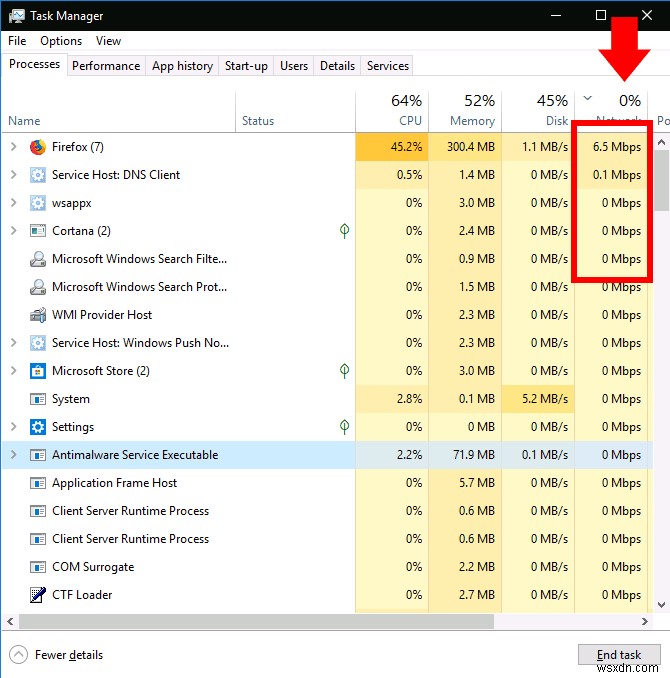Switch to the Services tab
This screenshot has width=670, height=678.
388,66
